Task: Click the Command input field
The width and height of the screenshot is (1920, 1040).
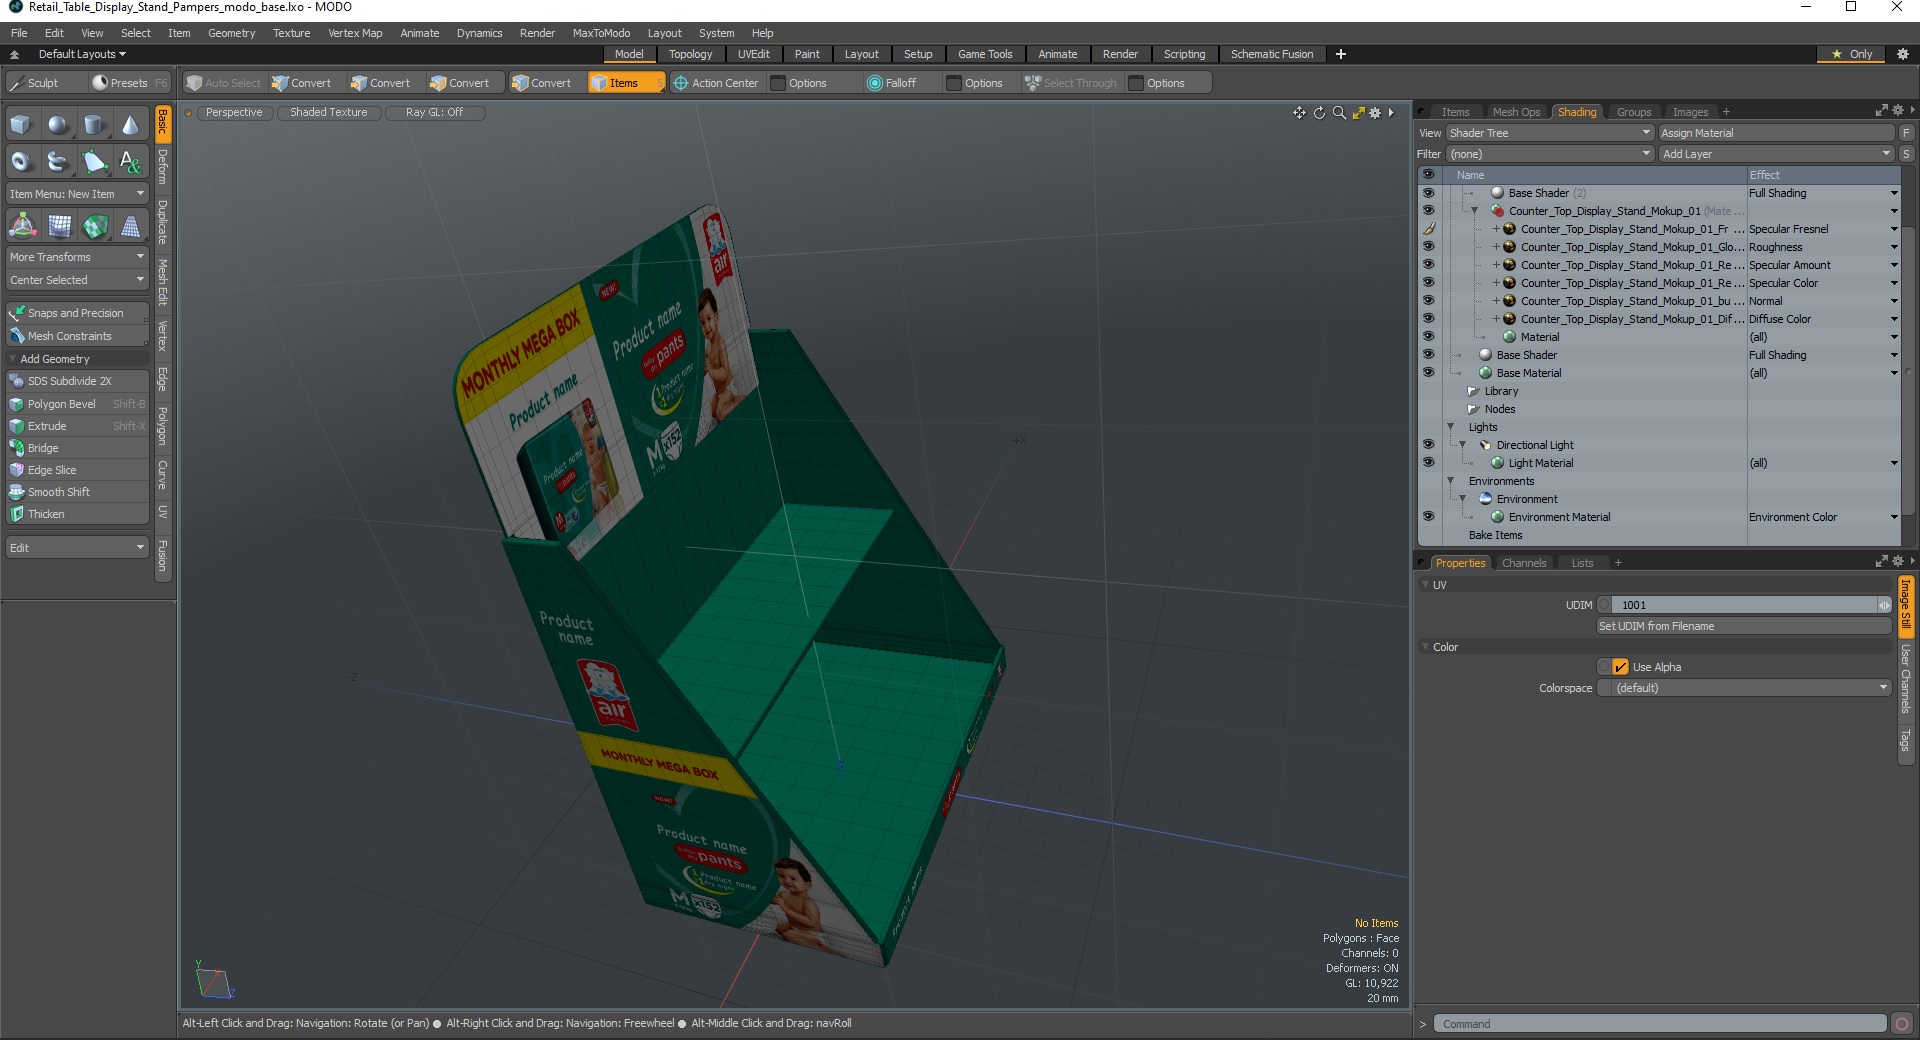Action: pyautogui.click(x=1660, y=1024)
